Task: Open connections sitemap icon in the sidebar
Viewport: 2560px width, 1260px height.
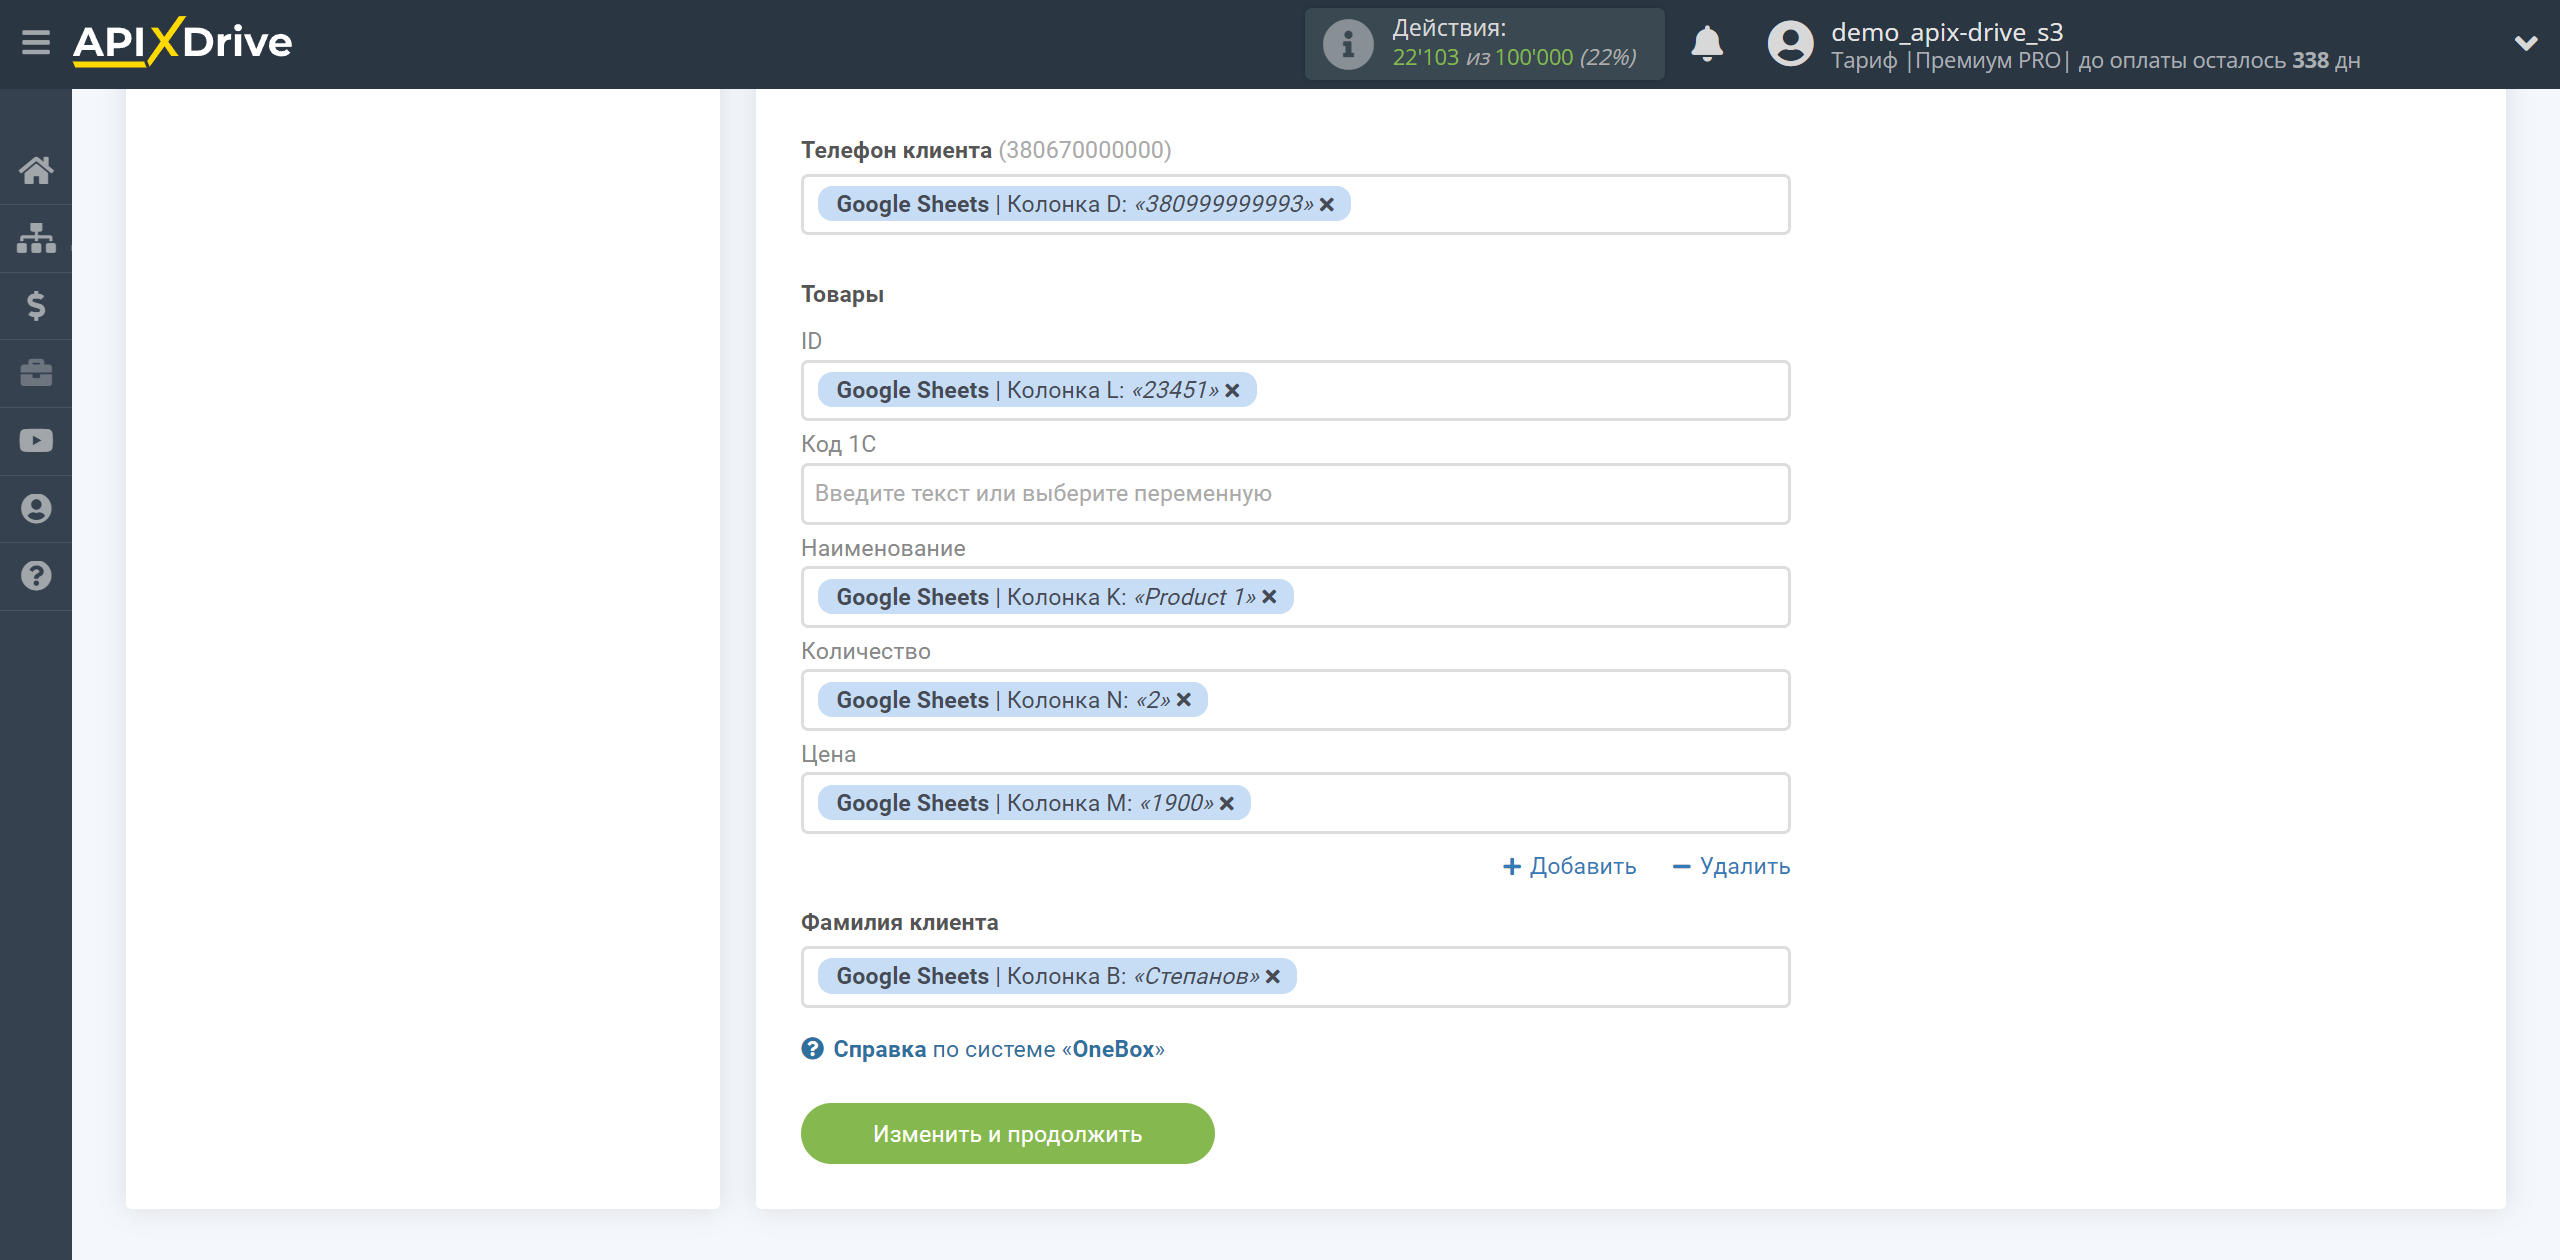Action: (36, 238)
